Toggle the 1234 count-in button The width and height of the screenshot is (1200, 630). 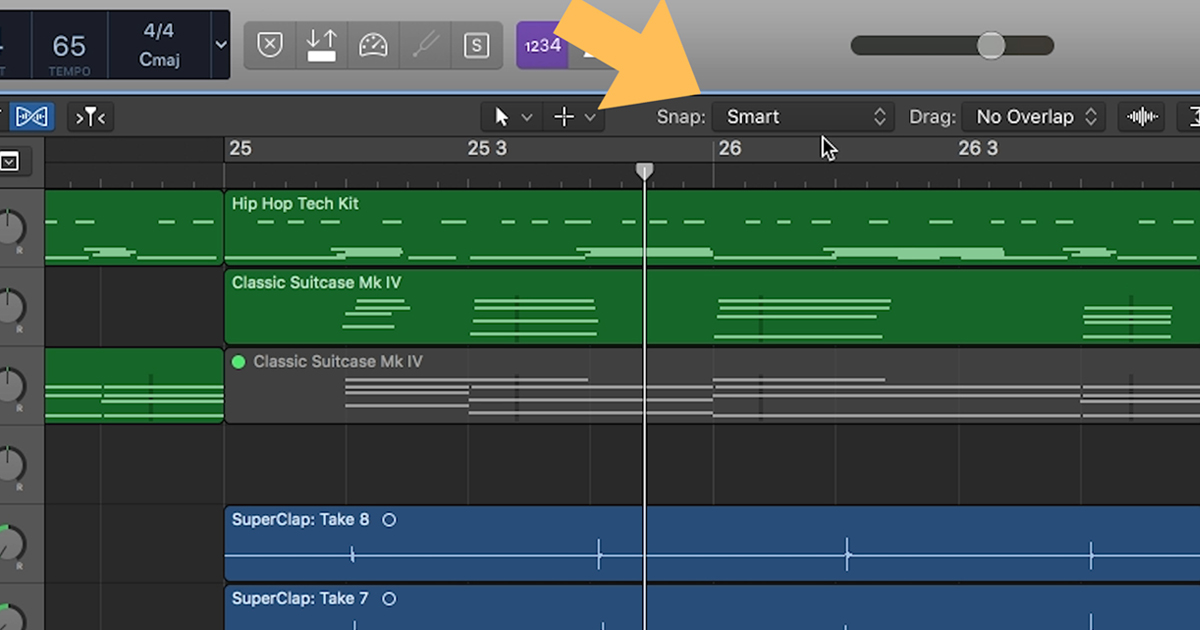(541, 45)
